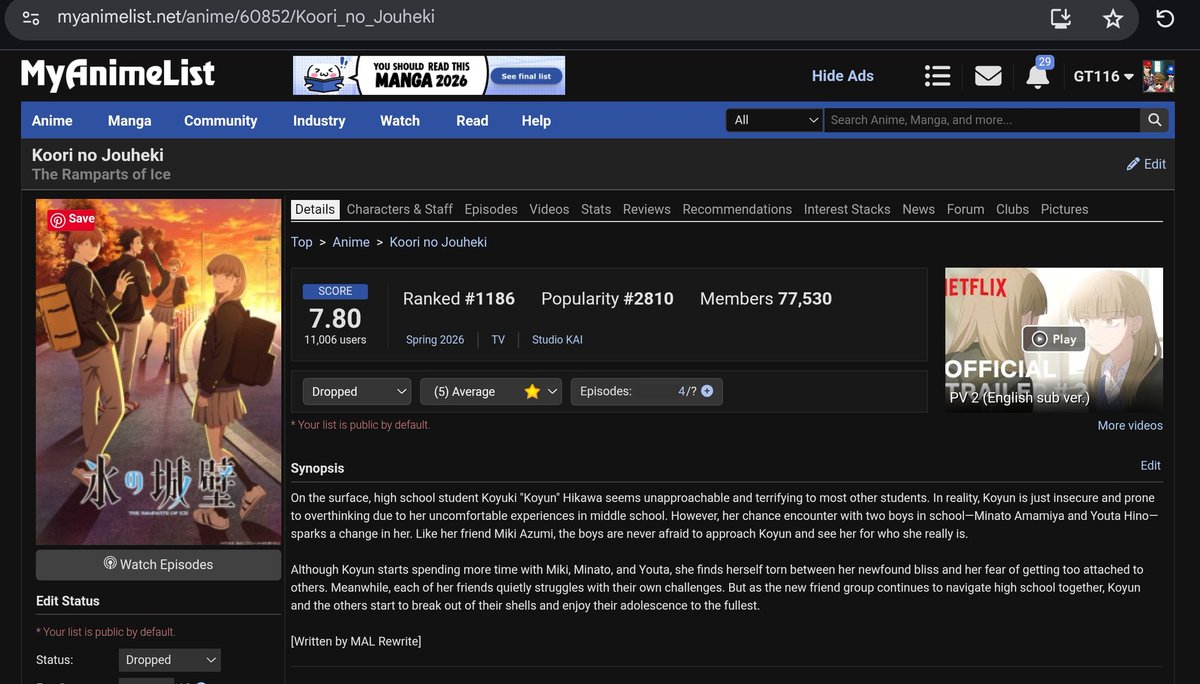The height and width of the screenshot is (684, 1200).
Task: Click into the search anime input field
Action: 982,120
